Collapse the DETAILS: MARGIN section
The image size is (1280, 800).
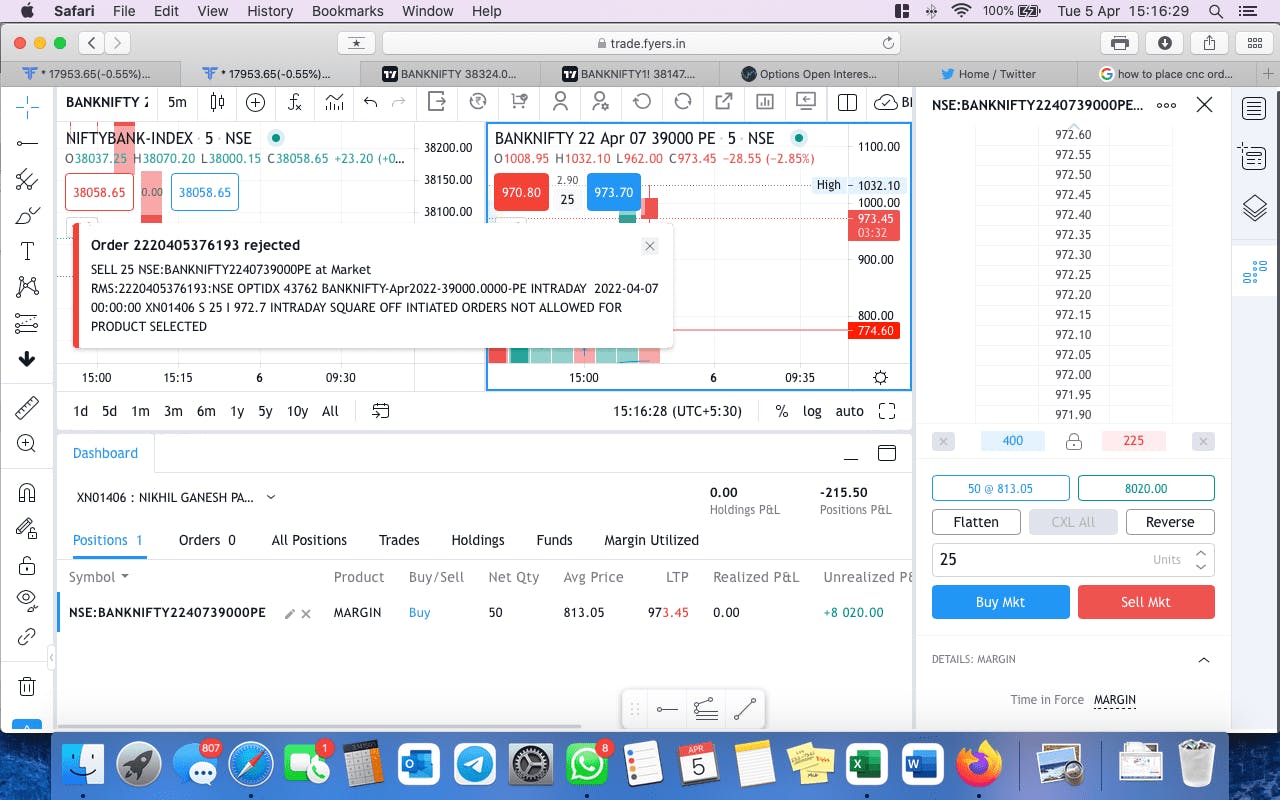(1204, 660)
